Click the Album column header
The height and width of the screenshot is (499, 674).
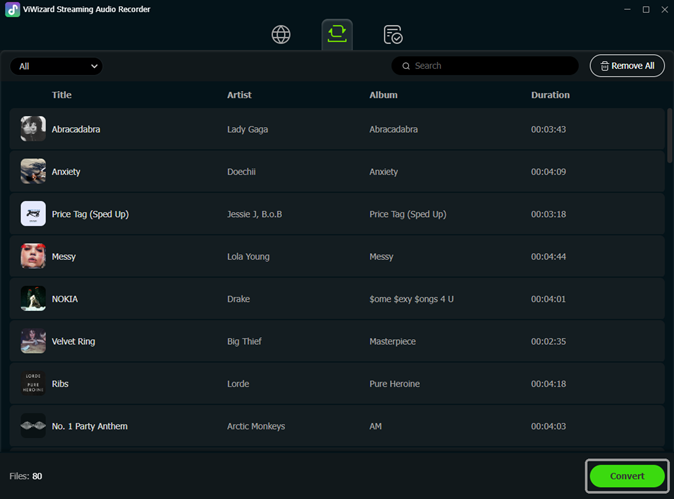pos(383,95)
